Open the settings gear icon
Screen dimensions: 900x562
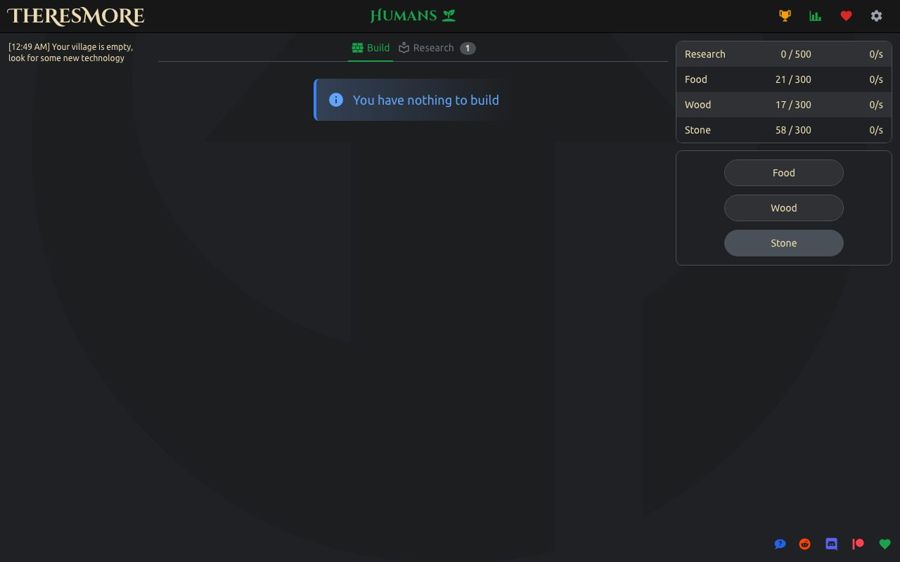(876, 16)
